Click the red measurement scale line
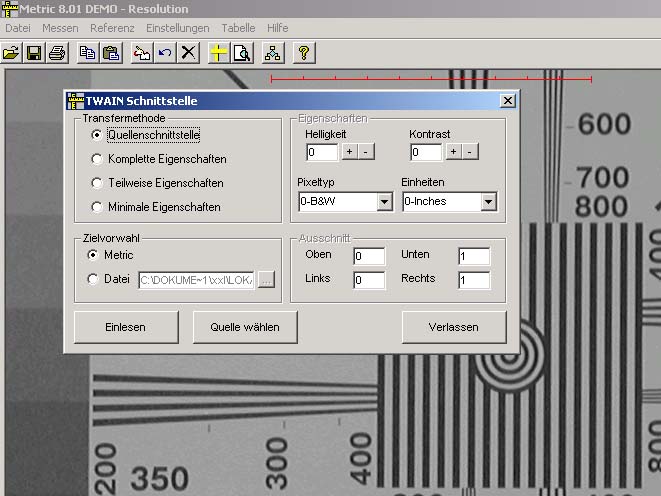The height and width of the screenshot is (496, 661). [431, 79]
